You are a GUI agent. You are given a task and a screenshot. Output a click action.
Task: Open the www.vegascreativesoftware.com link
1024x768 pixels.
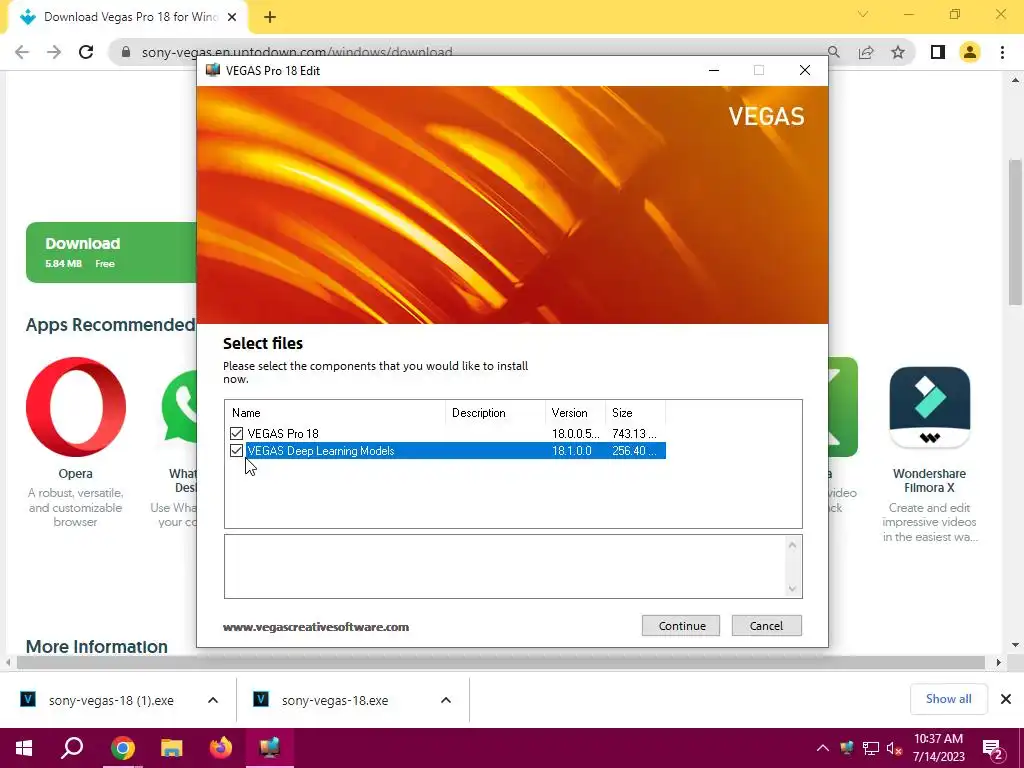[x=316, y=627]
